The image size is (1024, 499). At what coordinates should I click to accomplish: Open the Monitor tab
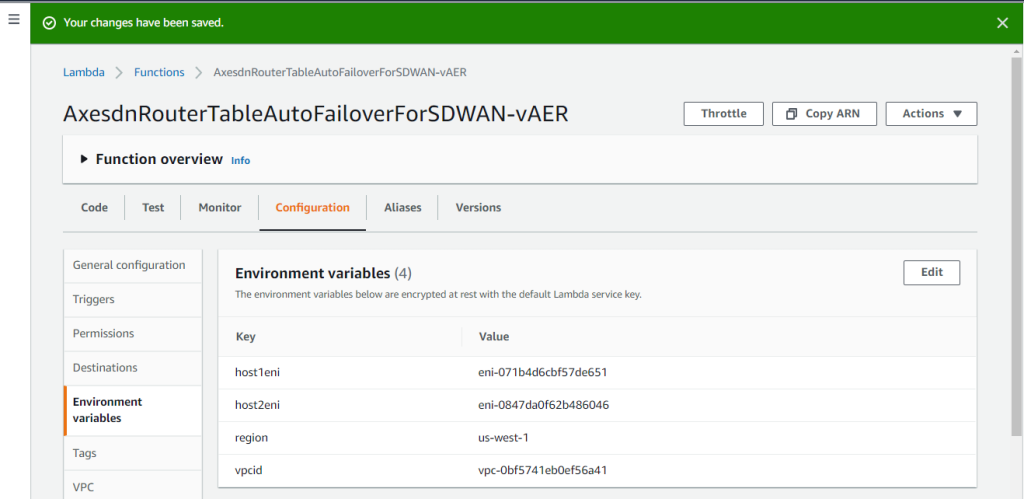(219, 207)
